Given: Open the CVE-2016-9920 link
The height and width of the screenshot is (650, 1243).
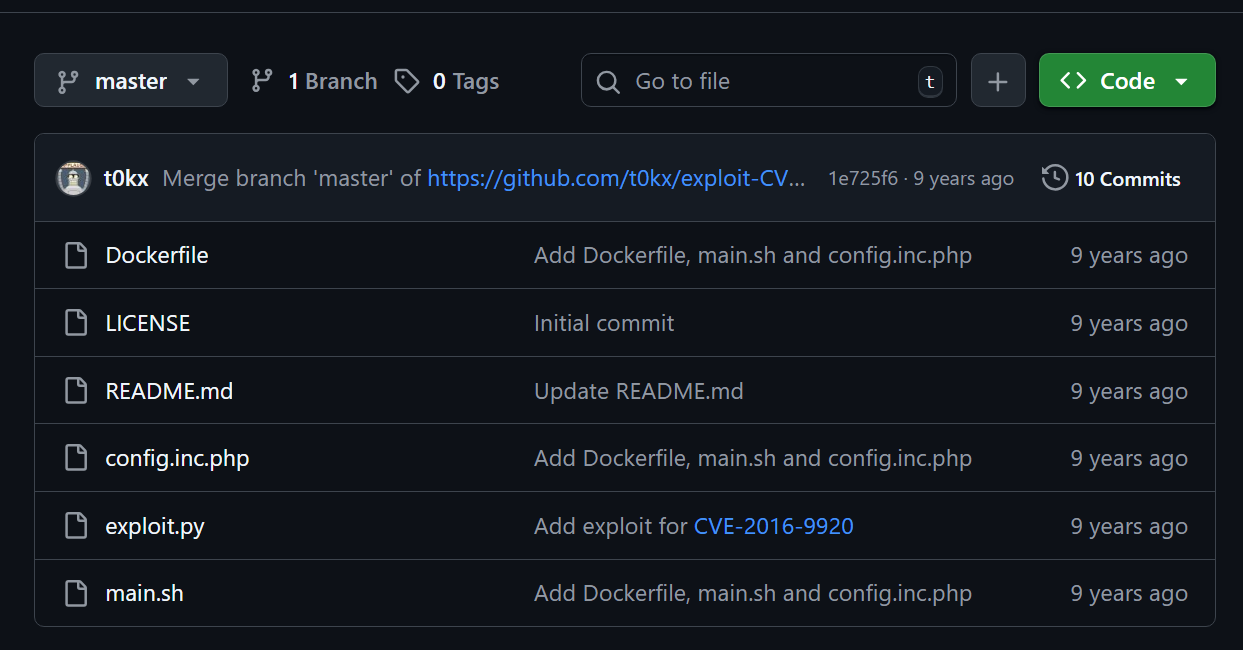Looking at the screenshot, I should click(773, 526).
